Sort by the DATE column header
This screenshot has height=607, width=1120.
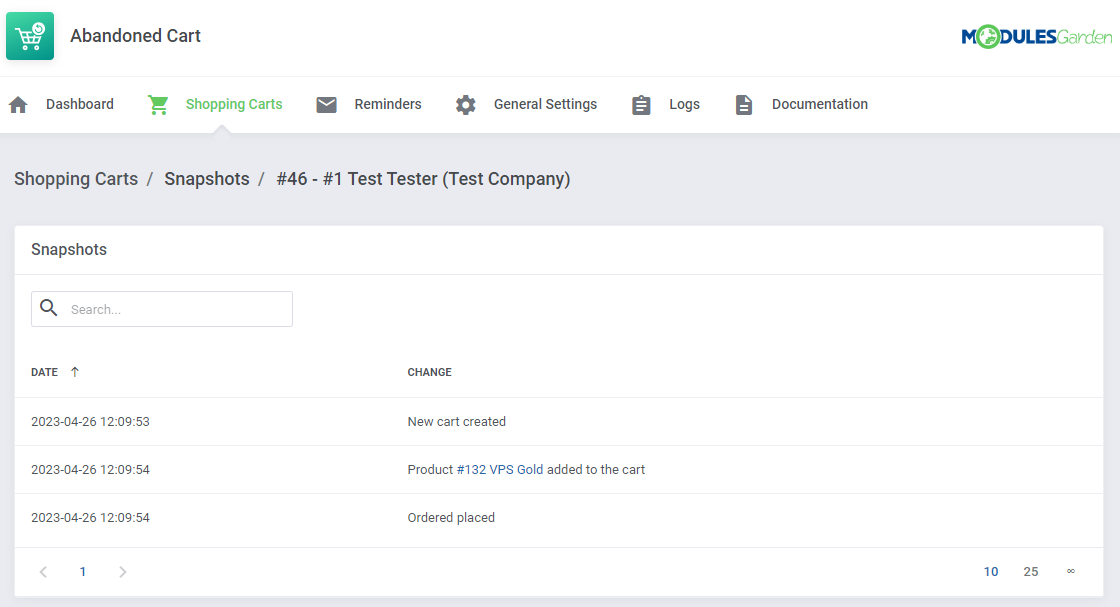click(x=44, y=372)
